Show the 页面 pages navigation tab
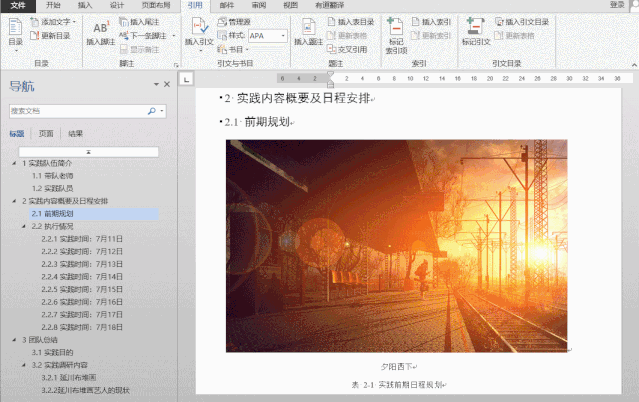The image size is (639, 402). (x=46, y=134)
